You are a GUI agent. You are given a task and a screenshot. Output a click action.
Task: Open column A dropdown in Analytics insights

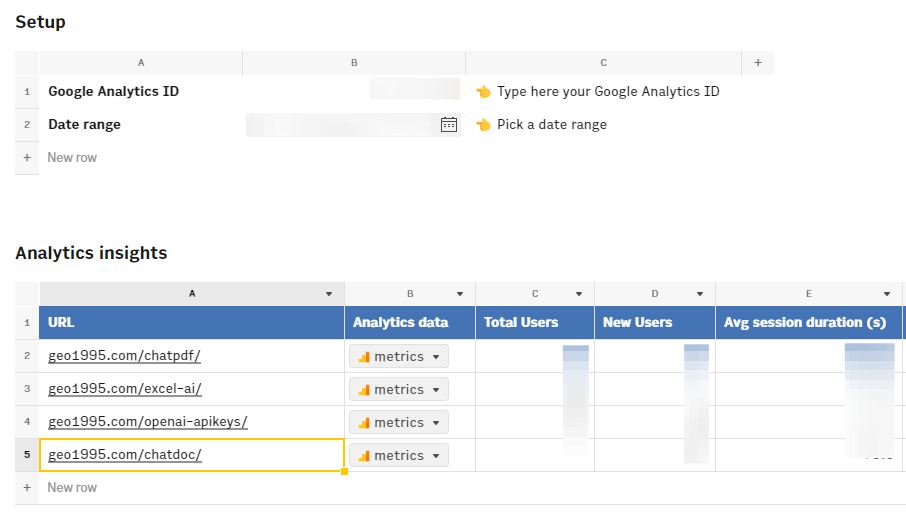[329, 294]
